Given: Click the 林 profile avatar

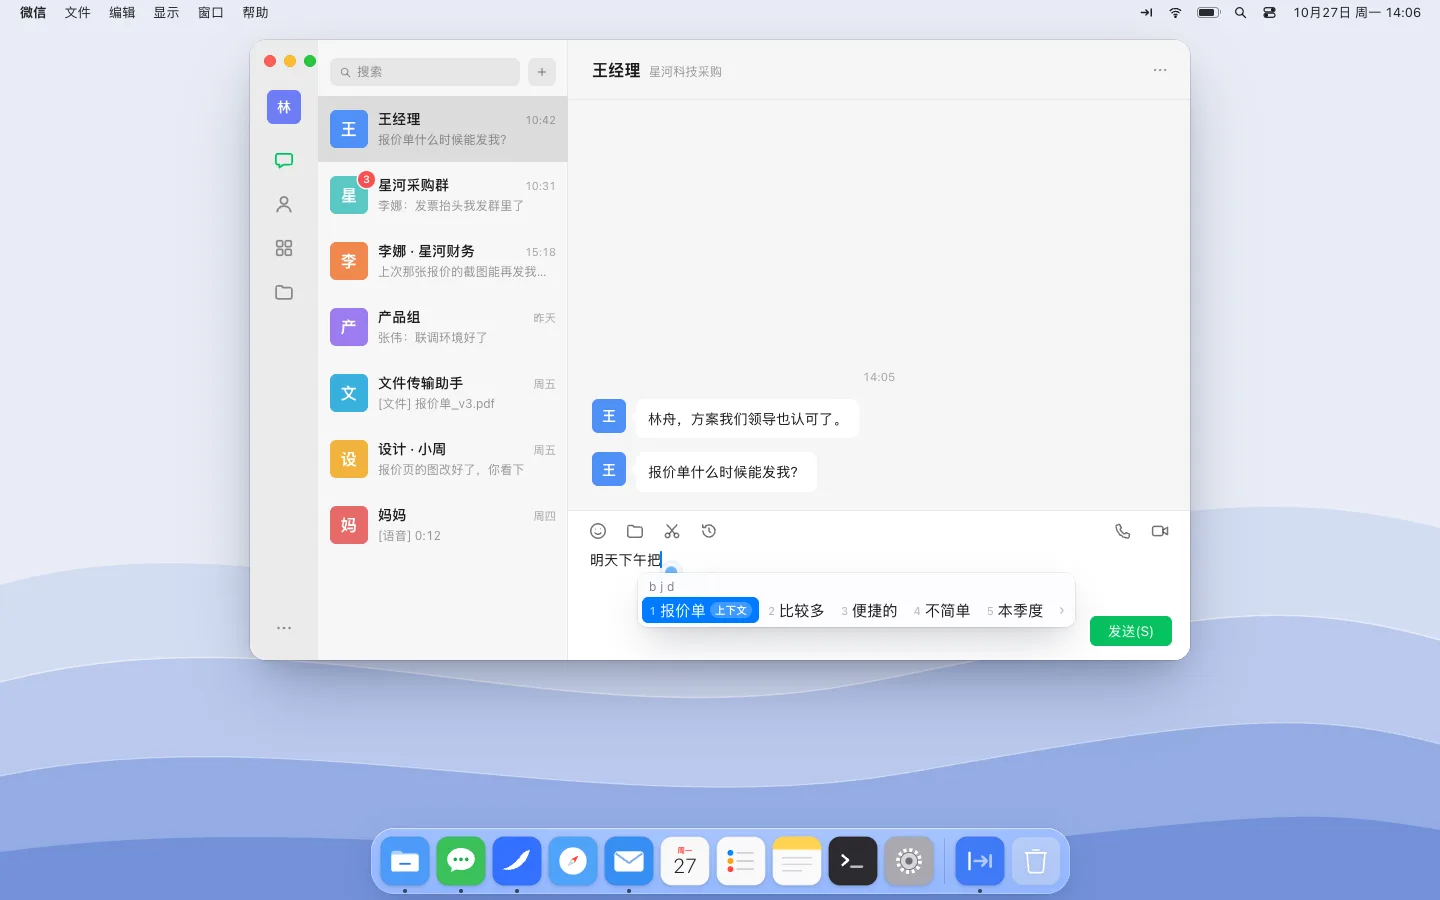Looking at the screenshot, I should point(284,107).
